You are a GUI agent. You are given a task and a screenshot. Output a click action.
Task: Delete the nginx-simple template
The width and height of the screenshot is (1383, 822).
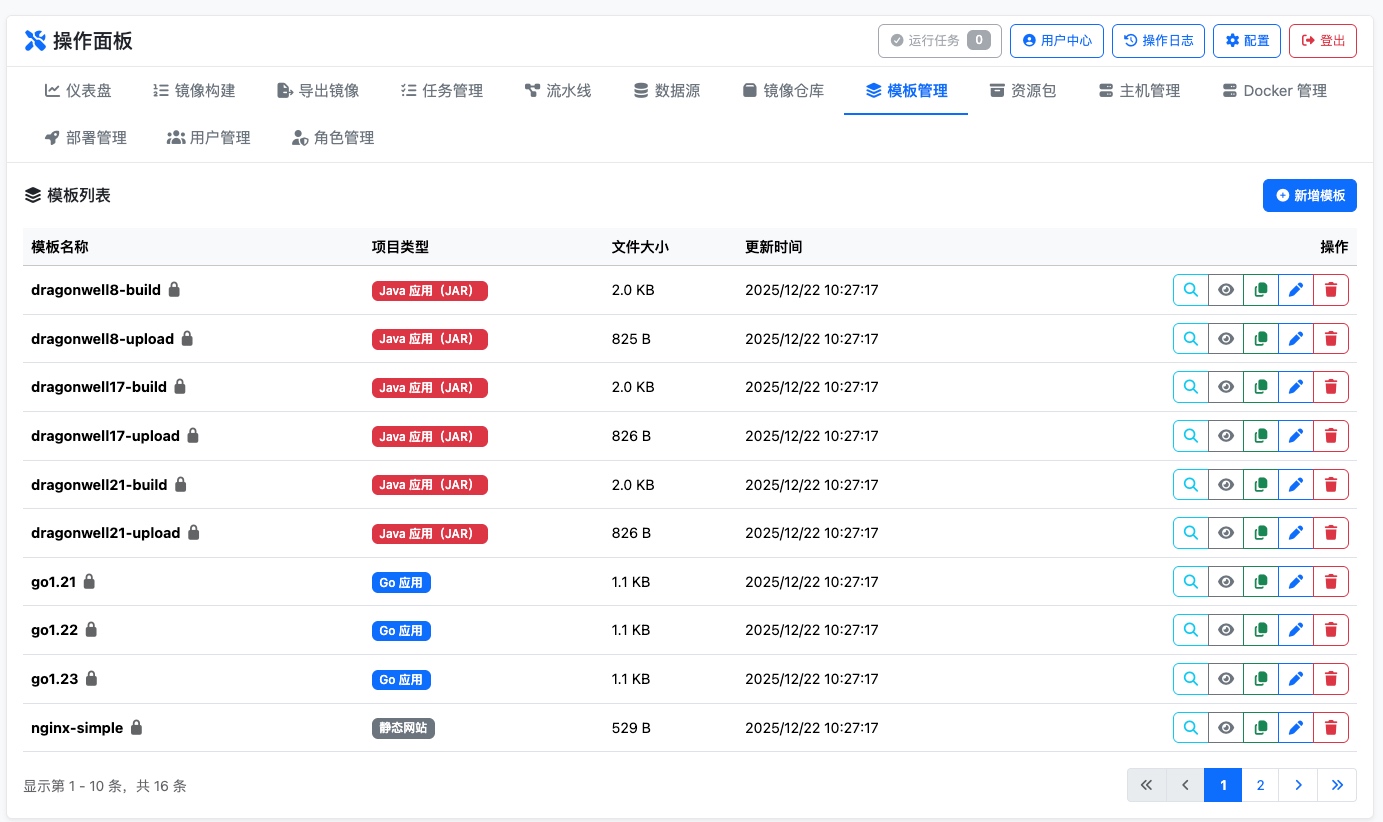[x=1331, y=727]
